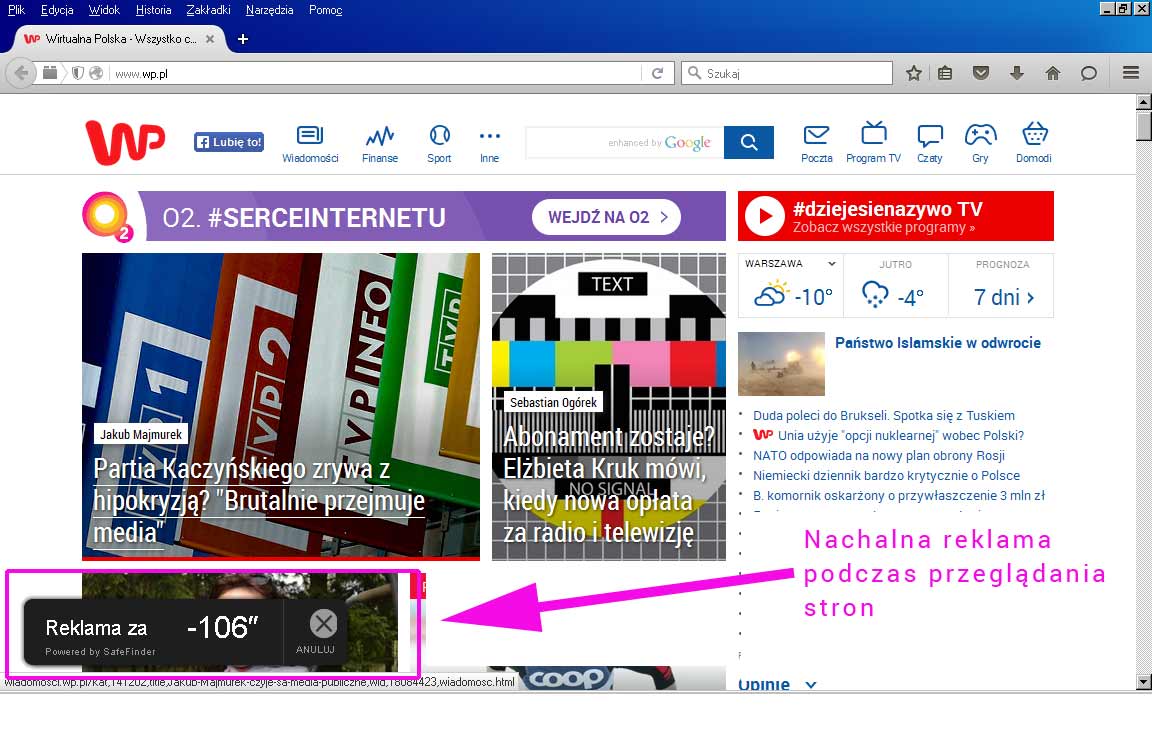Open the Poczta mail icon
The image size is (1152, 731).
[x=816, y=144]
